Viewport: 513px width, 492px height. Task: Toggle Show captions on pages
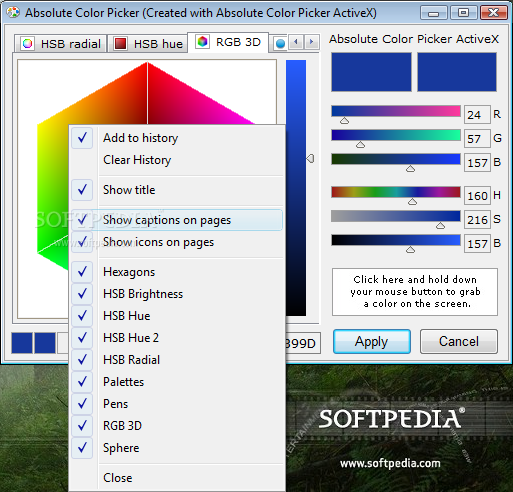point(177,220)
